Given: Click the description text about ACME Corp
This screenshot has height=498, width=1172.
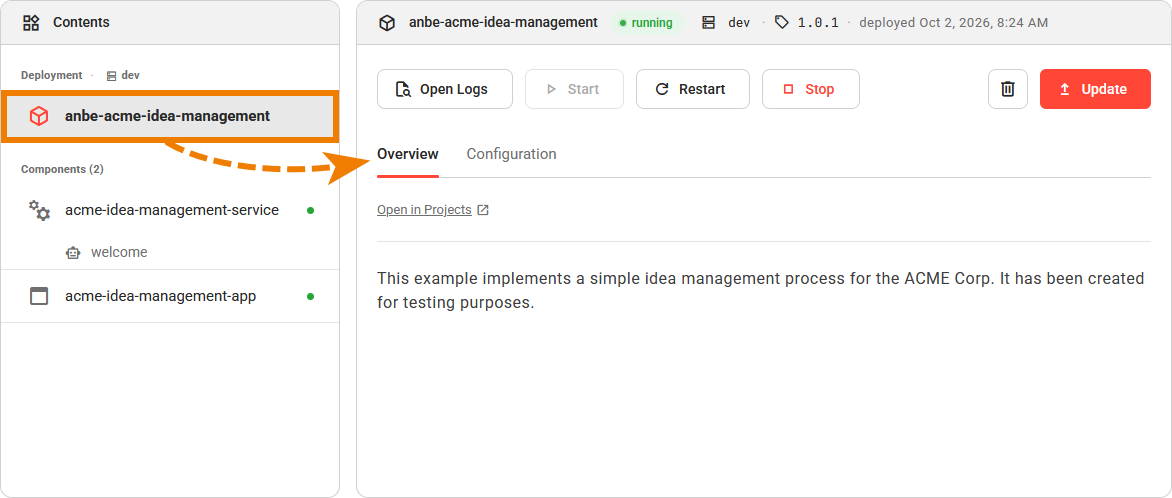Looking at the screenshot, I should click(760, 292).
